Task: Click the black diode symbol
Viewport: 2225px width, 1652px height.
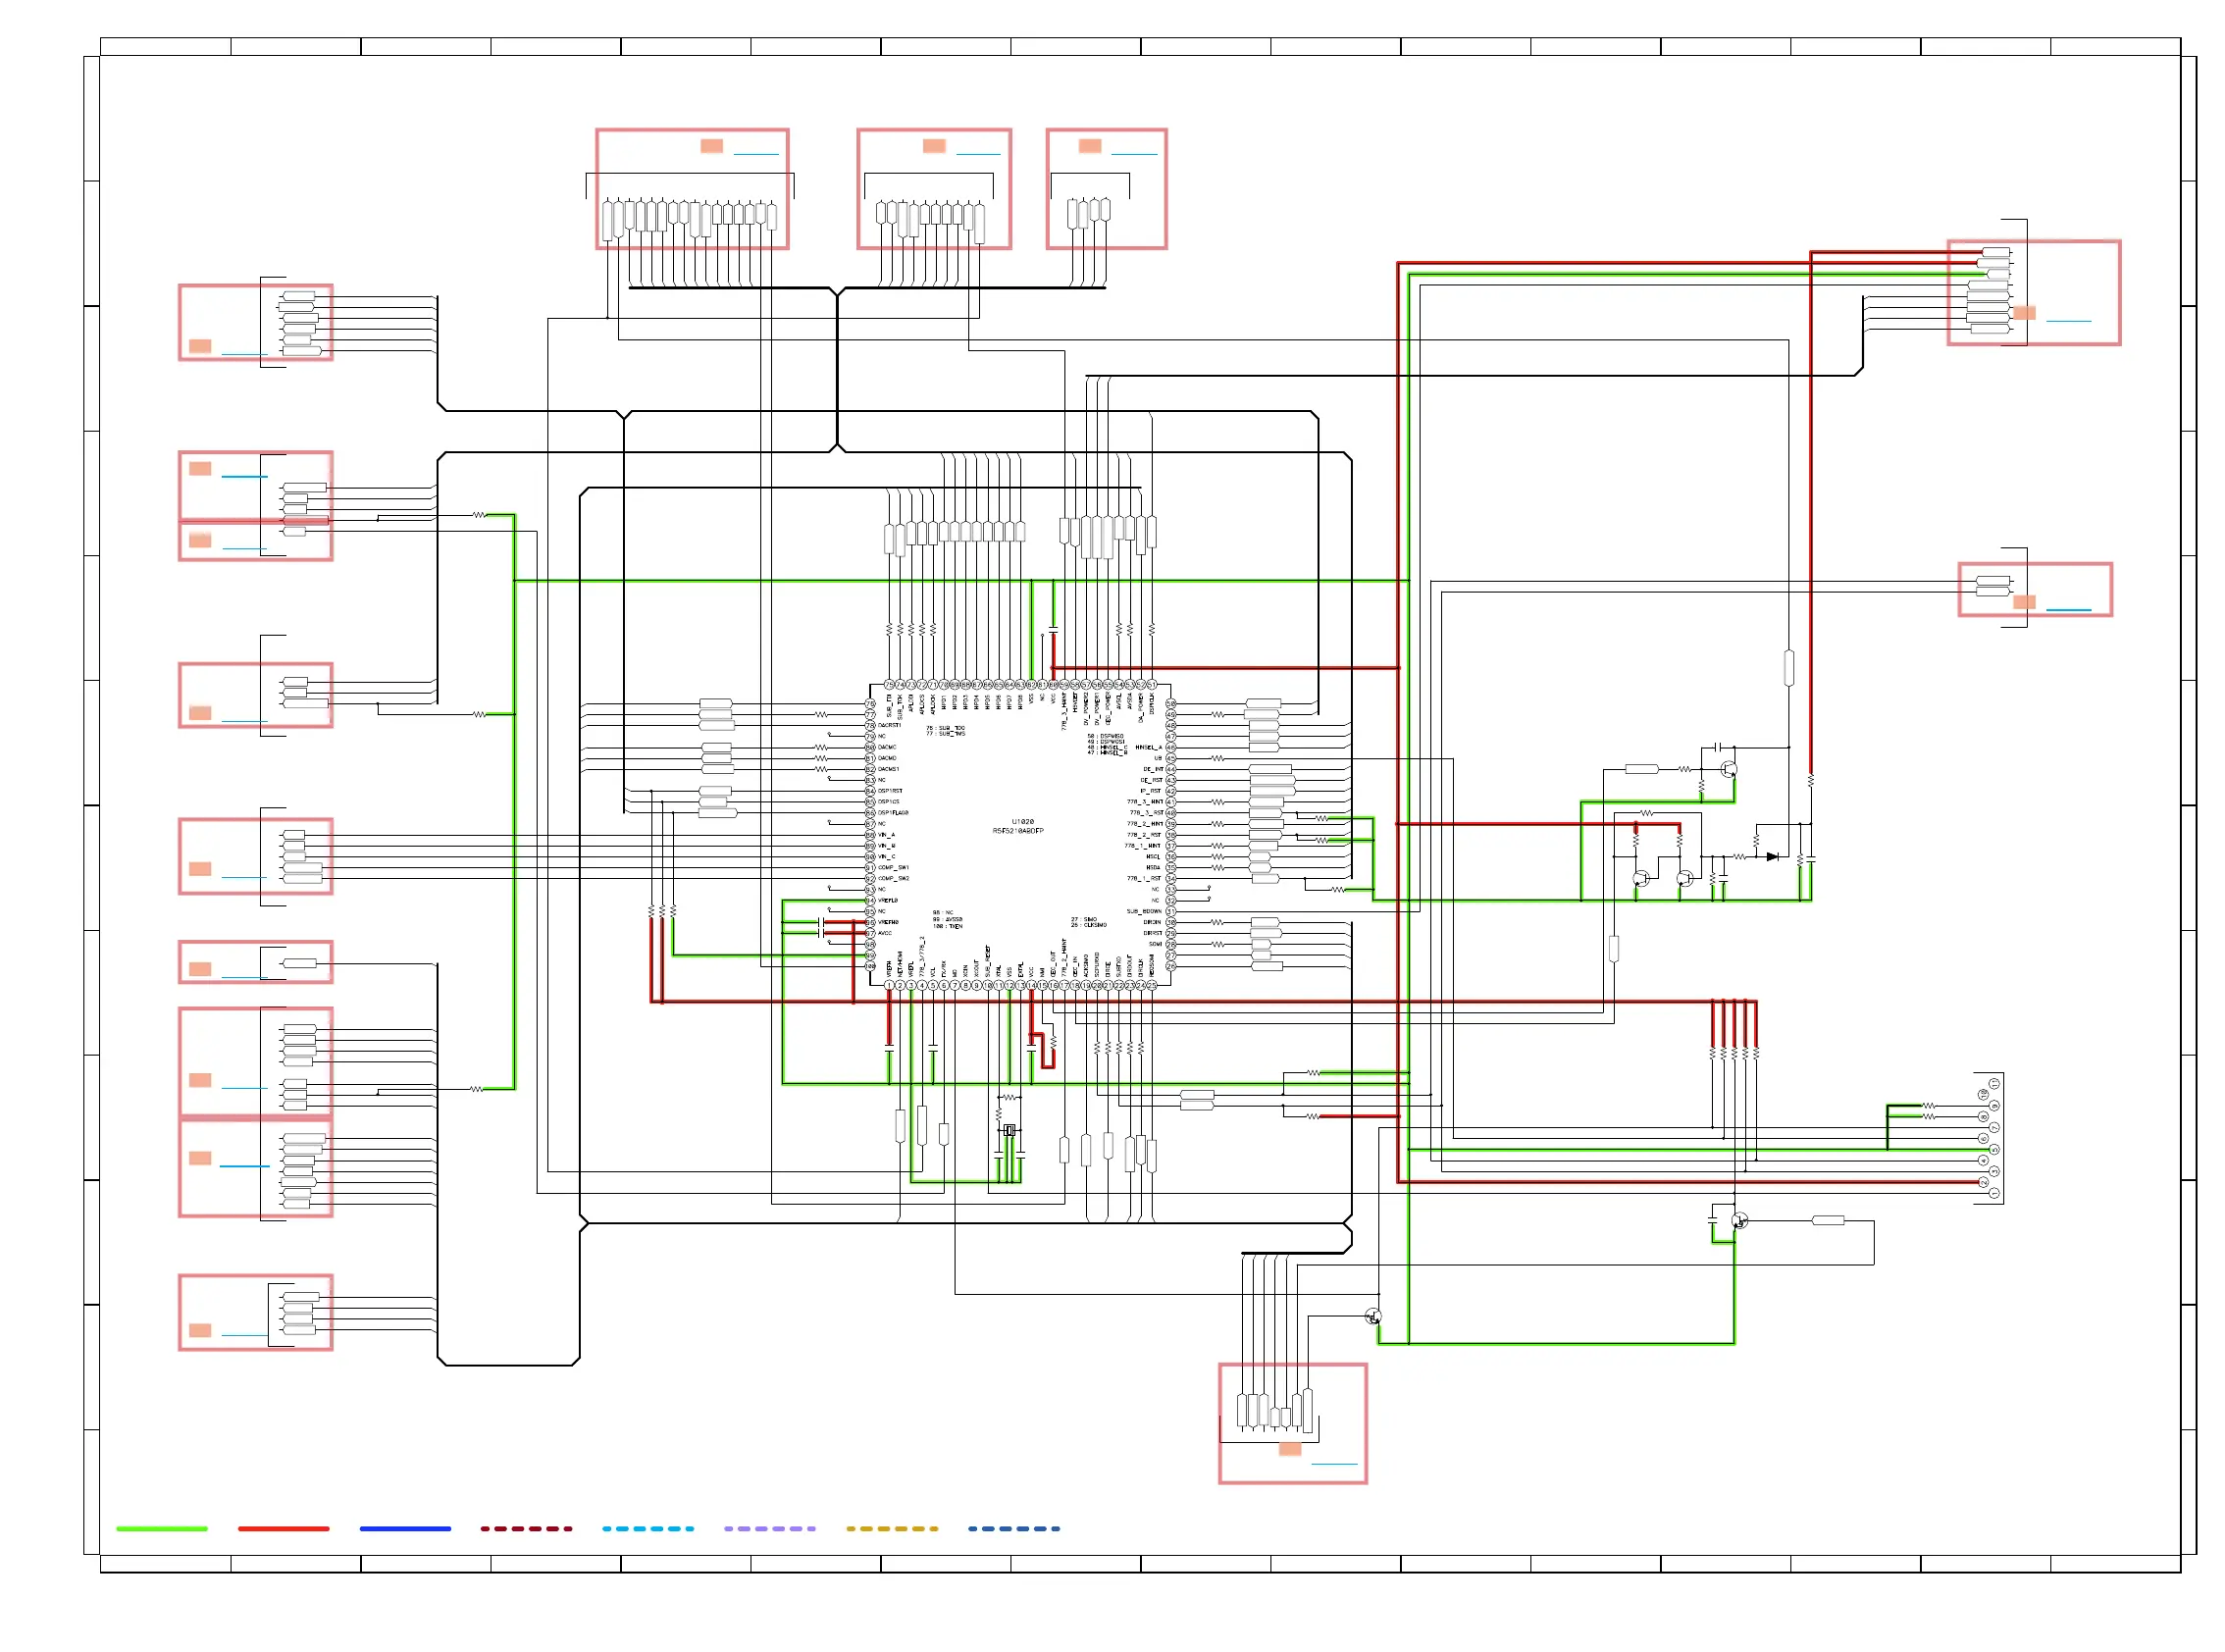Action: 1772,857
